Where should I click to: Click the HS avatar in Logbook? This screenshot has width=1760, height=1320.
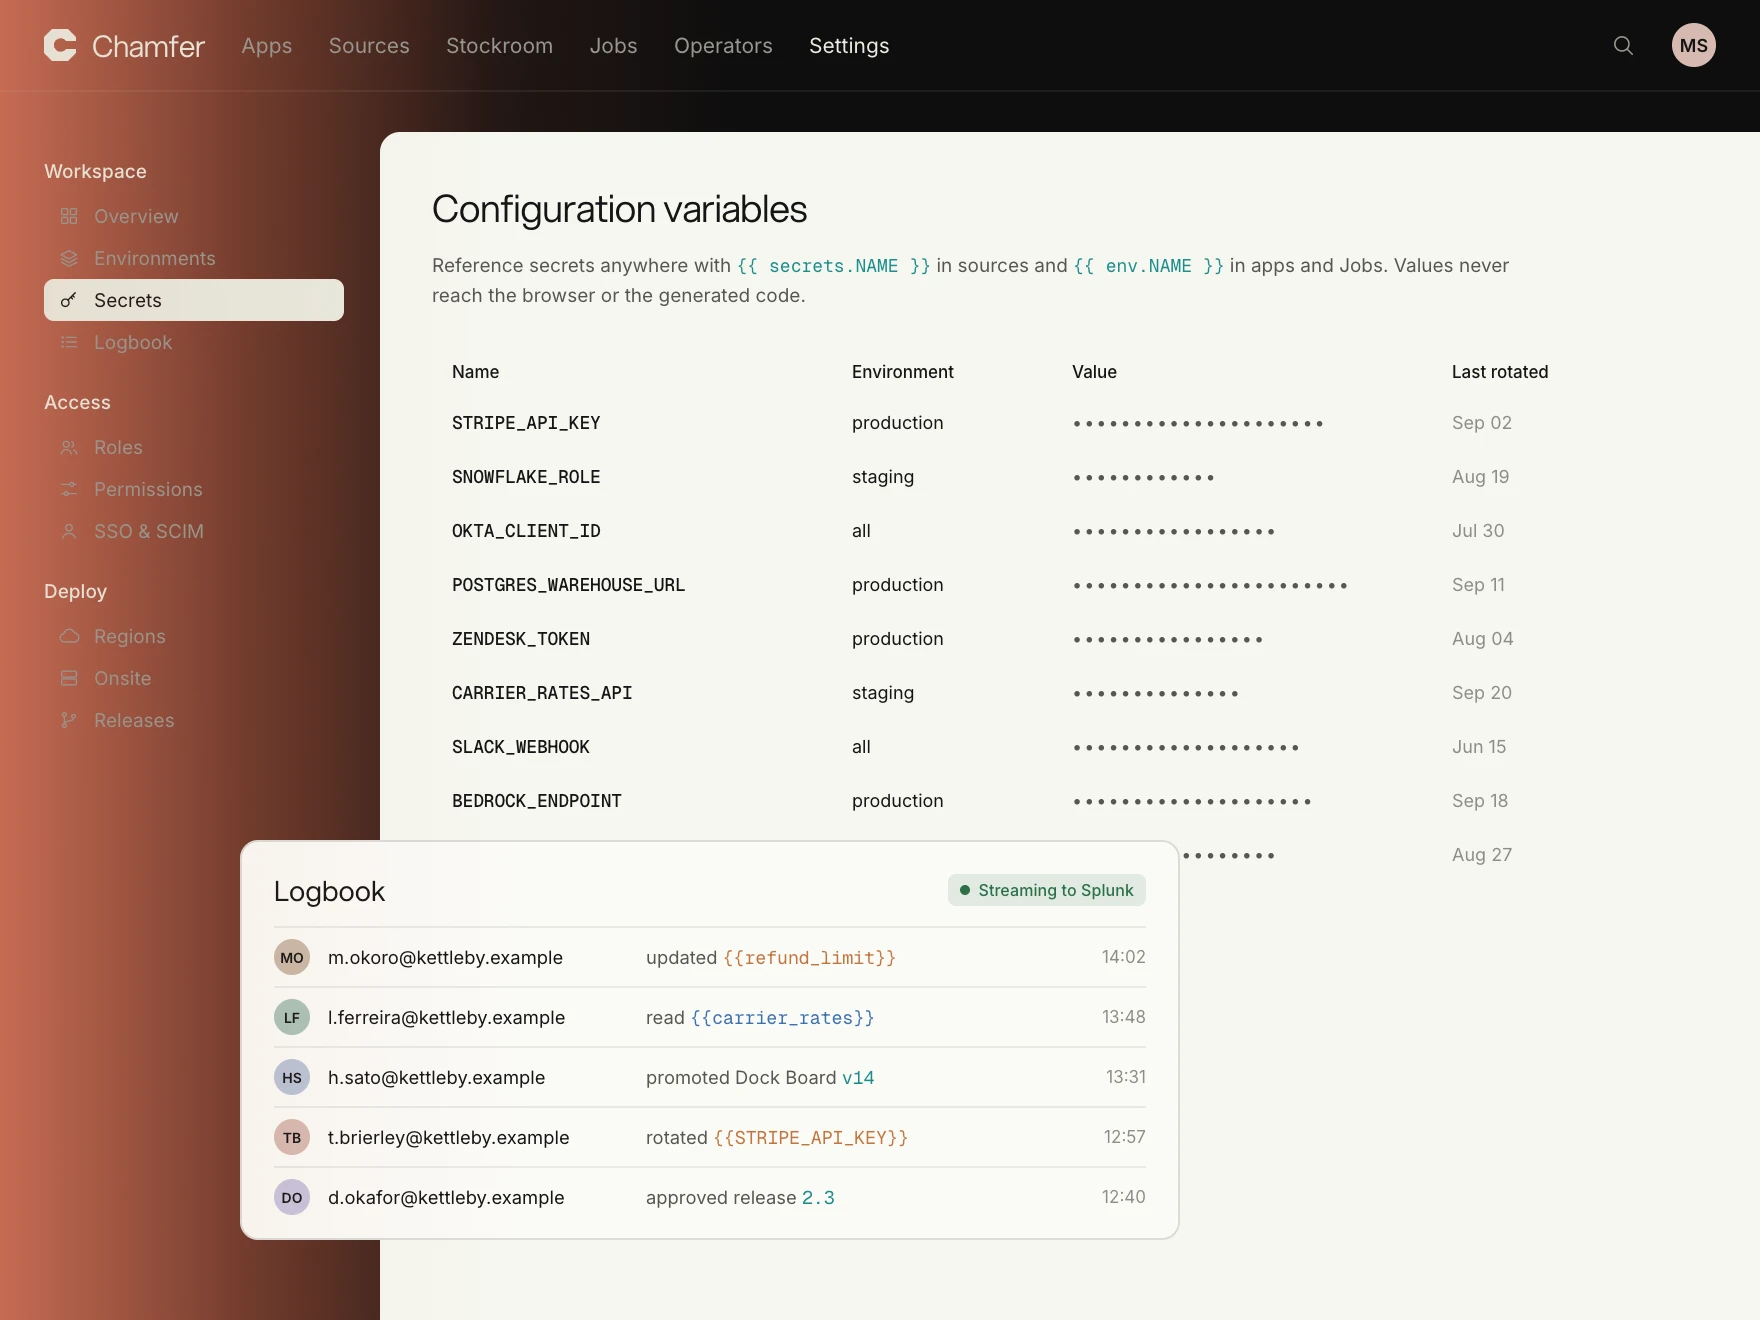tap(292, 1077)
